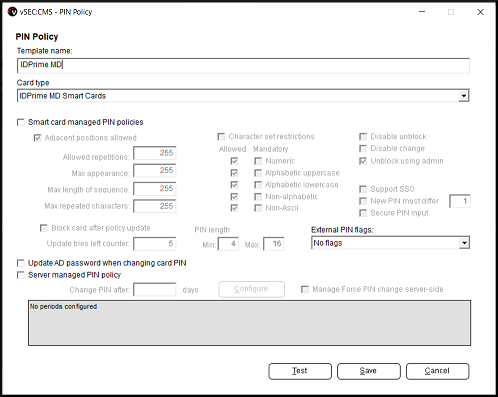Focus the Template name text field
This screenshot has height=397, width=498.
coord(243,65)
